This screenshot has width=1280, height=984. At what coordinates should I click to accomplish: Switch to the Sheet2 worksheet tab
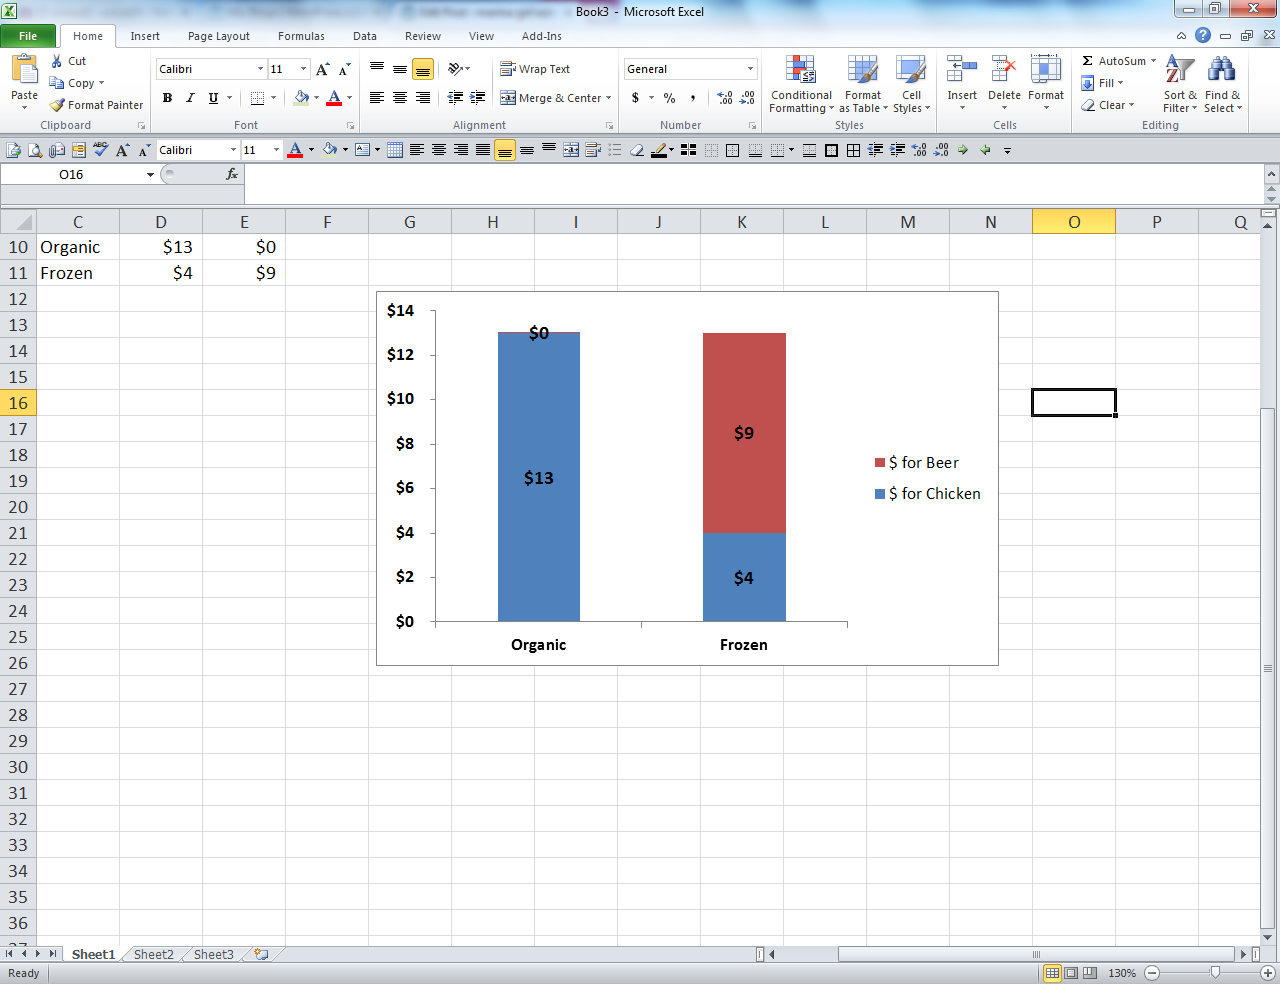[x=153, y=954]
